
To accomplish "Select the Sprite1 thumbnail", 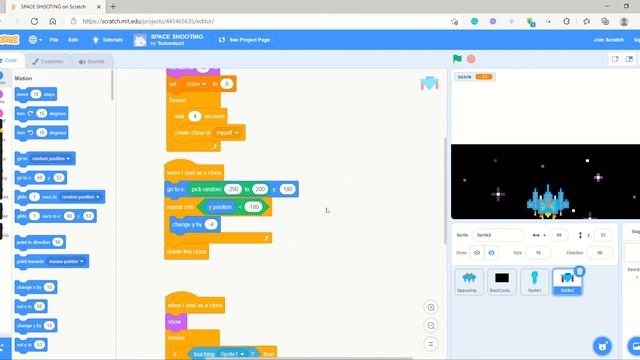I will pos(534,281).
